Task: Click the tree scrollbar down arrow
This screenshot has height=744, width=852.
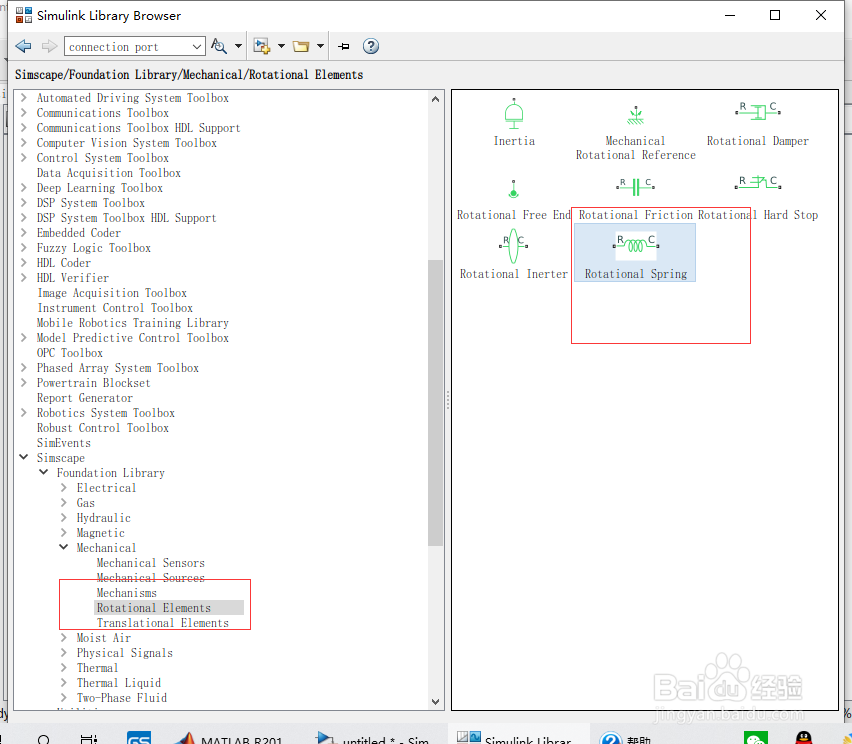Action: 435,702
